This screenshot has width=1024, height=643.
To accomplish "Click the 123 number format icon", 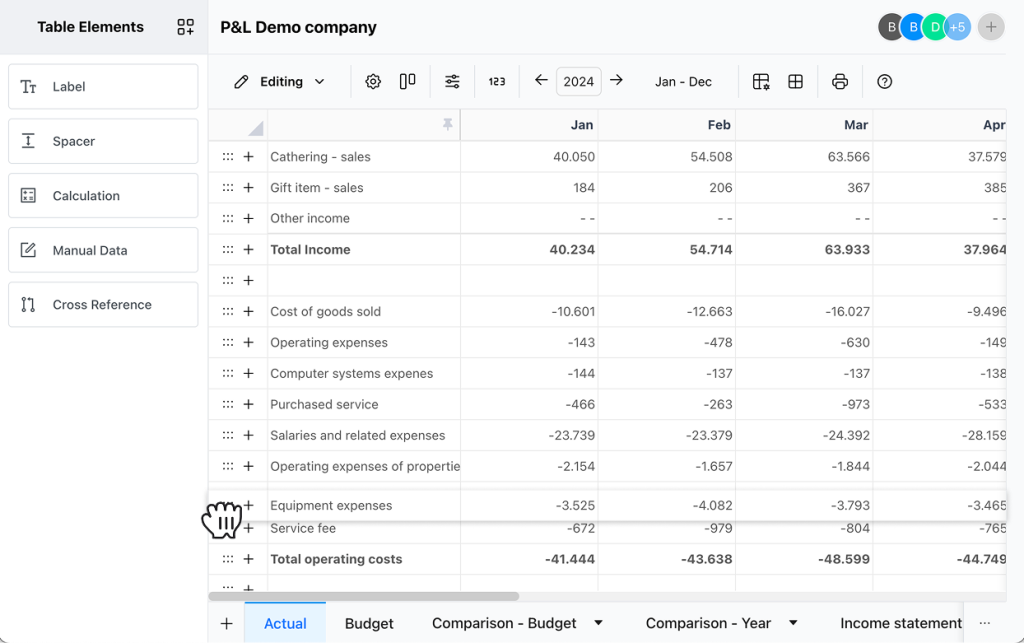I will (x=497, y=82).
